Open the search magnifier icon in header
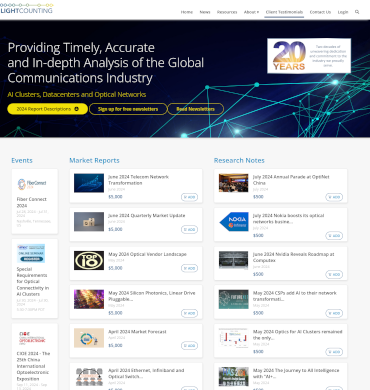This screenshot has width=370, height=390. tap(357, 12)
